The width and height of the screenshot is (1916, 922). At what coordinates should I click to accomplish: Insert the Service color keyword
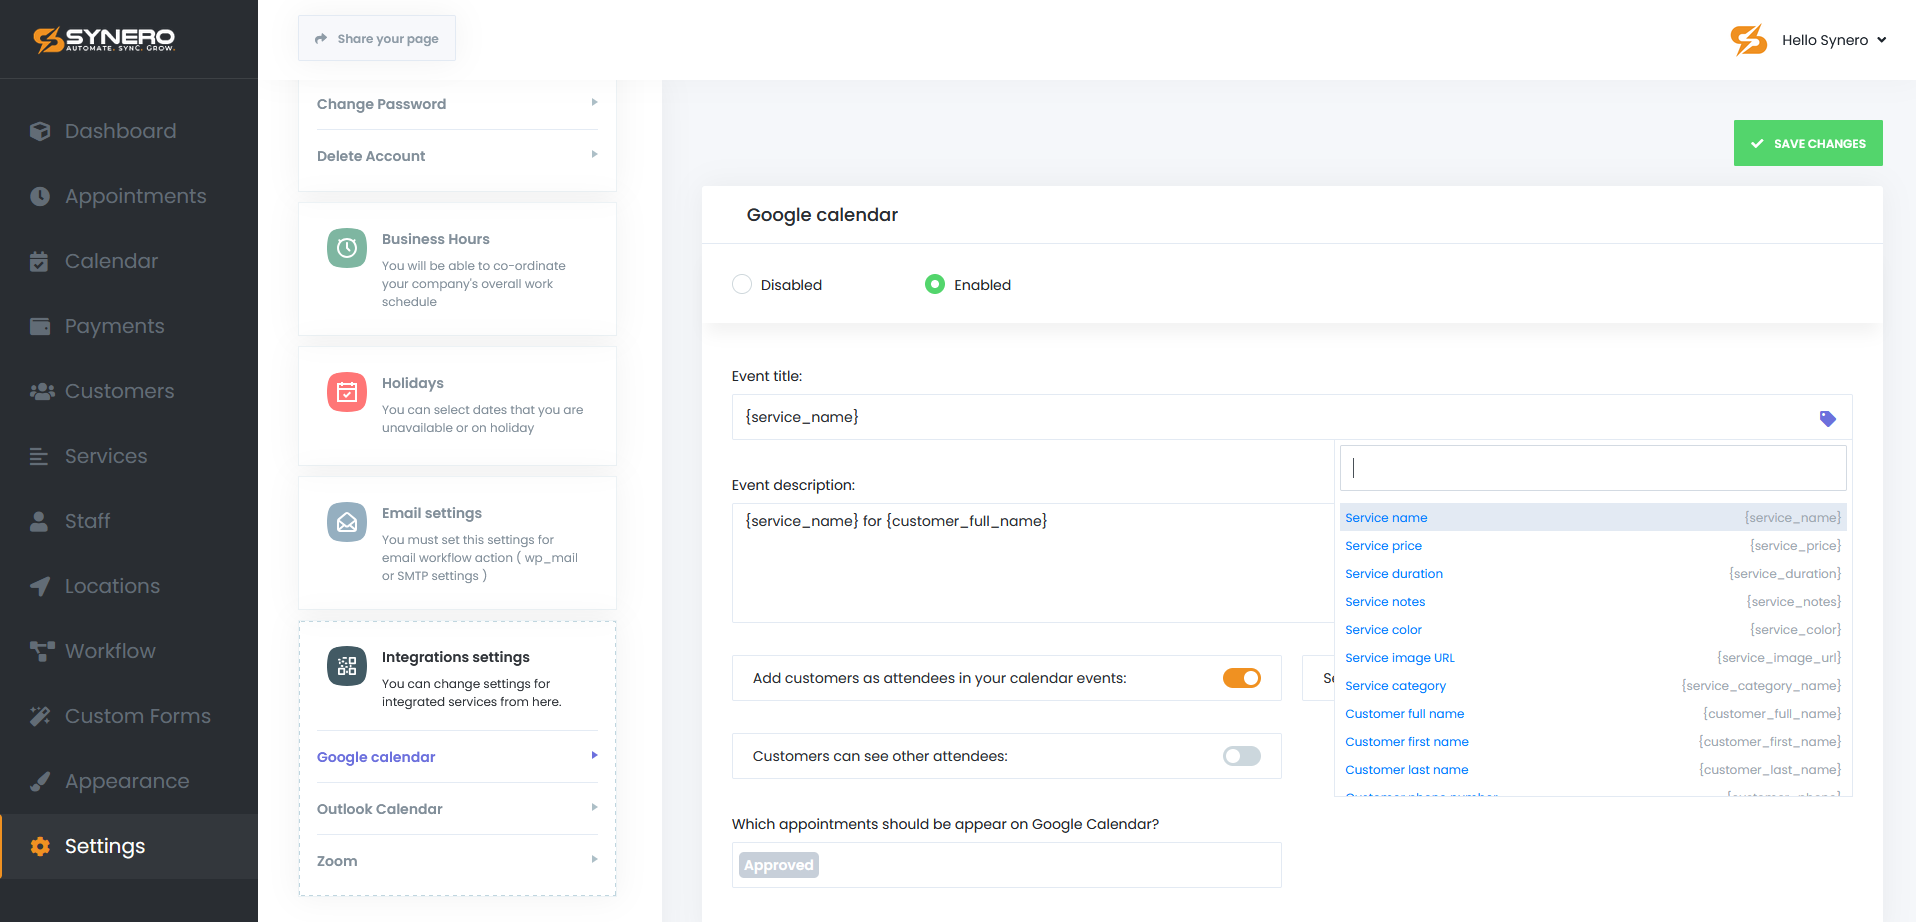(1592, 629)
